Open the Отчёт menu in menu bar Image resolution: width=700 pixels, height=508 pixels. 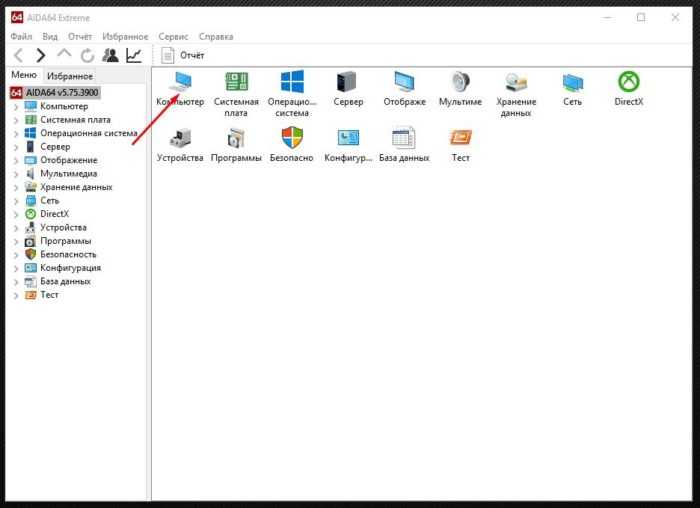pos(80,37)
